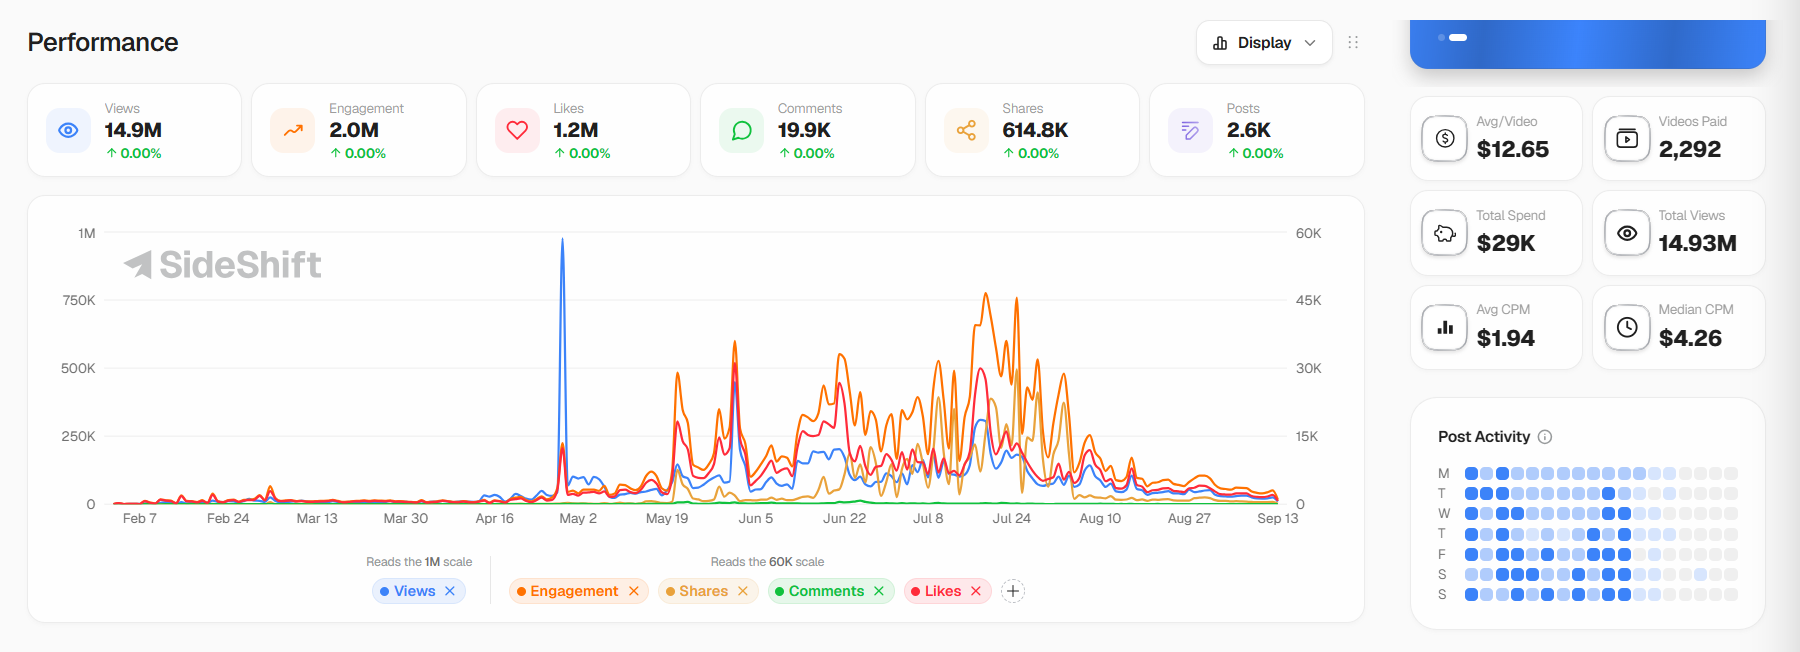
Task: Click the 1.2M Likes value
Action: coord(576,130)
